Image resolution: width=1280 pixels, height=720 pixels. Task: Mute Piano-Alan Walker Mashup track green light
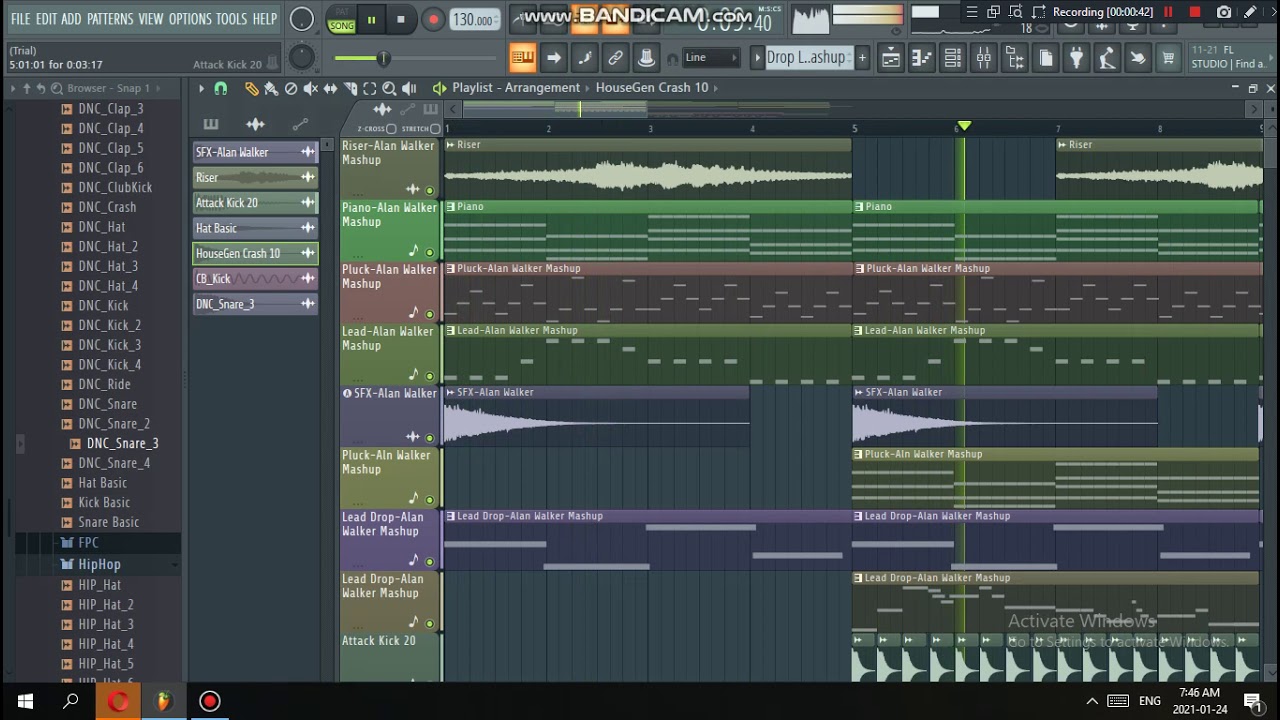tap(430, 252)
